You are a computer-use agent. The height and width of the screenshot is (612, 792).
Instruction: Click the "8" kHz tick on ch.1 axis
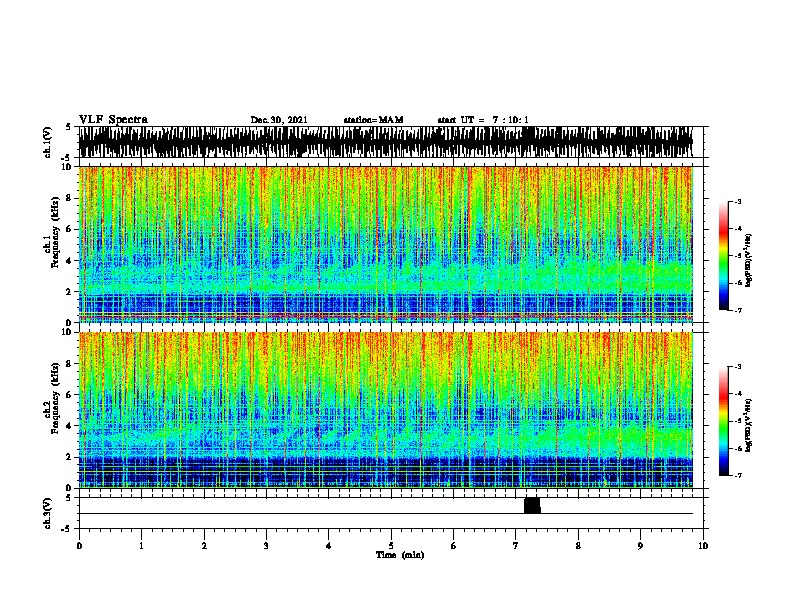[70, 198]
